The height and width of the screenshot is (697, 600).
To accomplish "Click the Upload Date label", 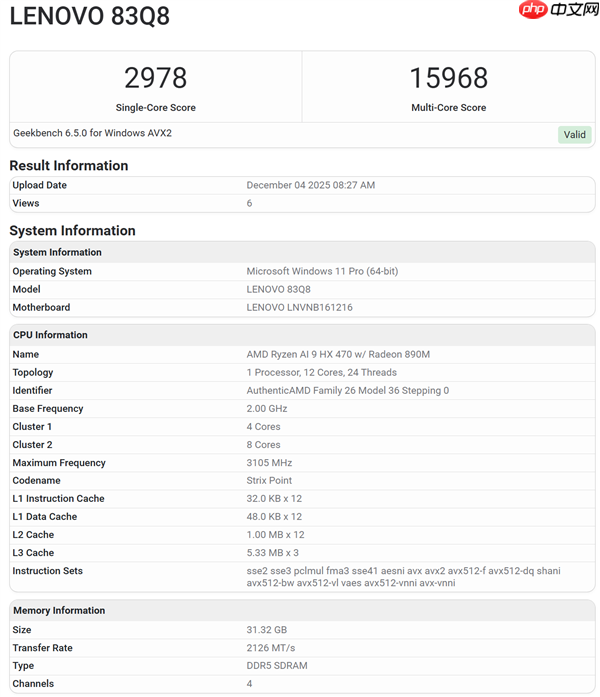I will pos(40,185).
